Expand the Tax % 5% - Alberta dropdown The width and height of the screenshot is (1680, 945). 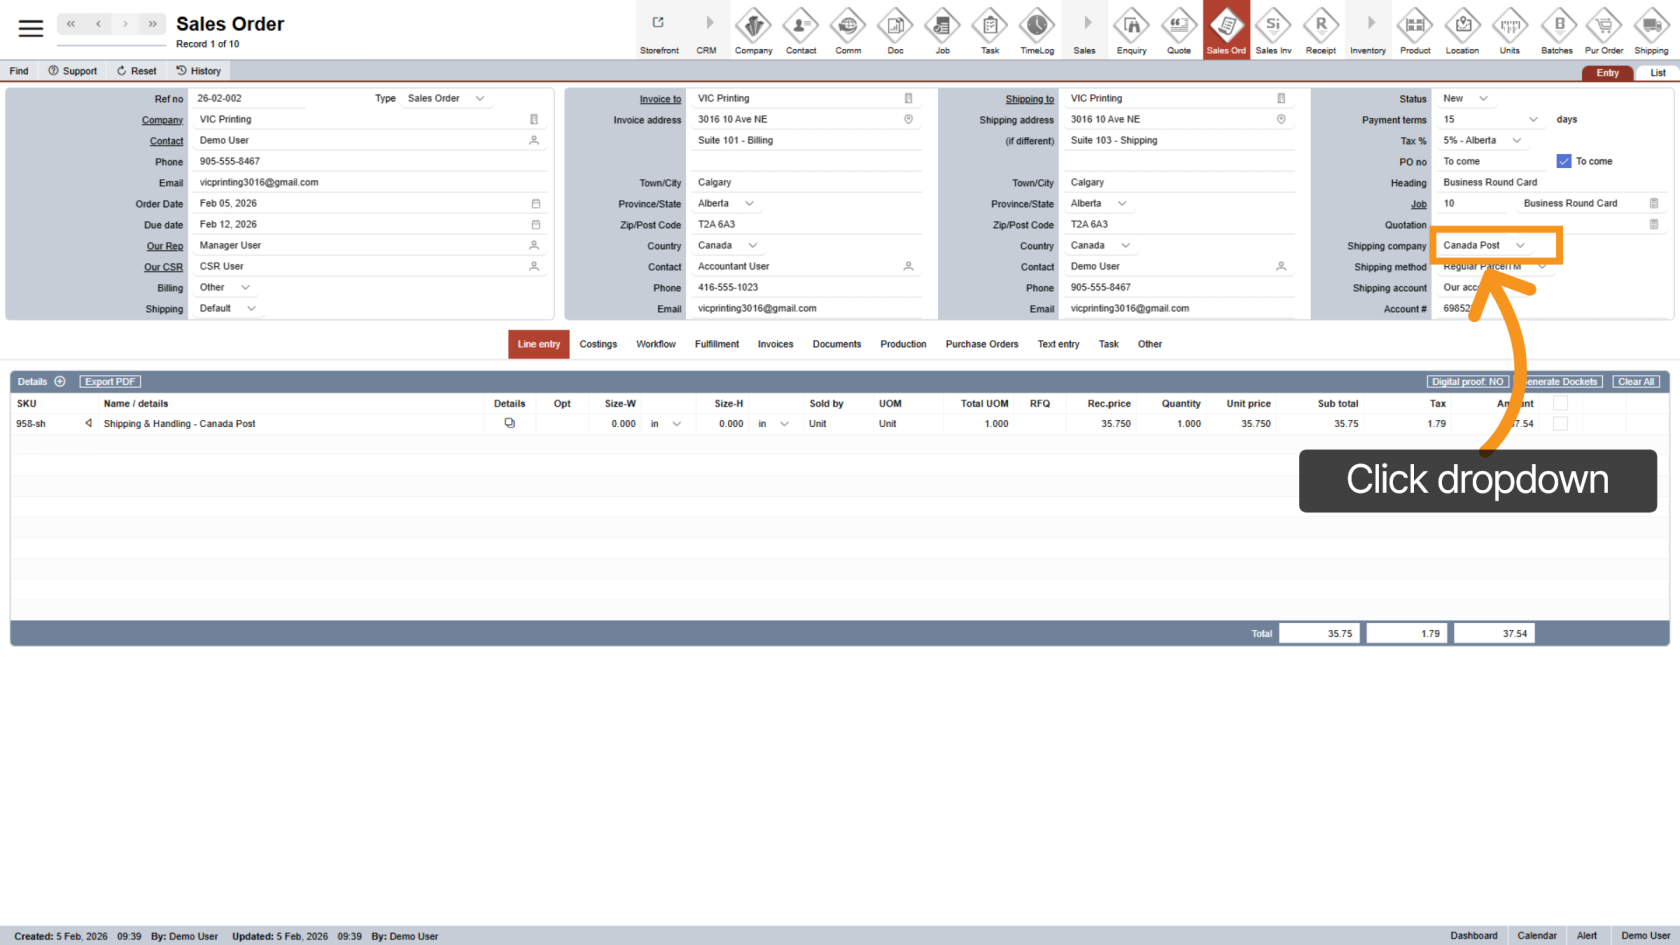(1516, 141)
